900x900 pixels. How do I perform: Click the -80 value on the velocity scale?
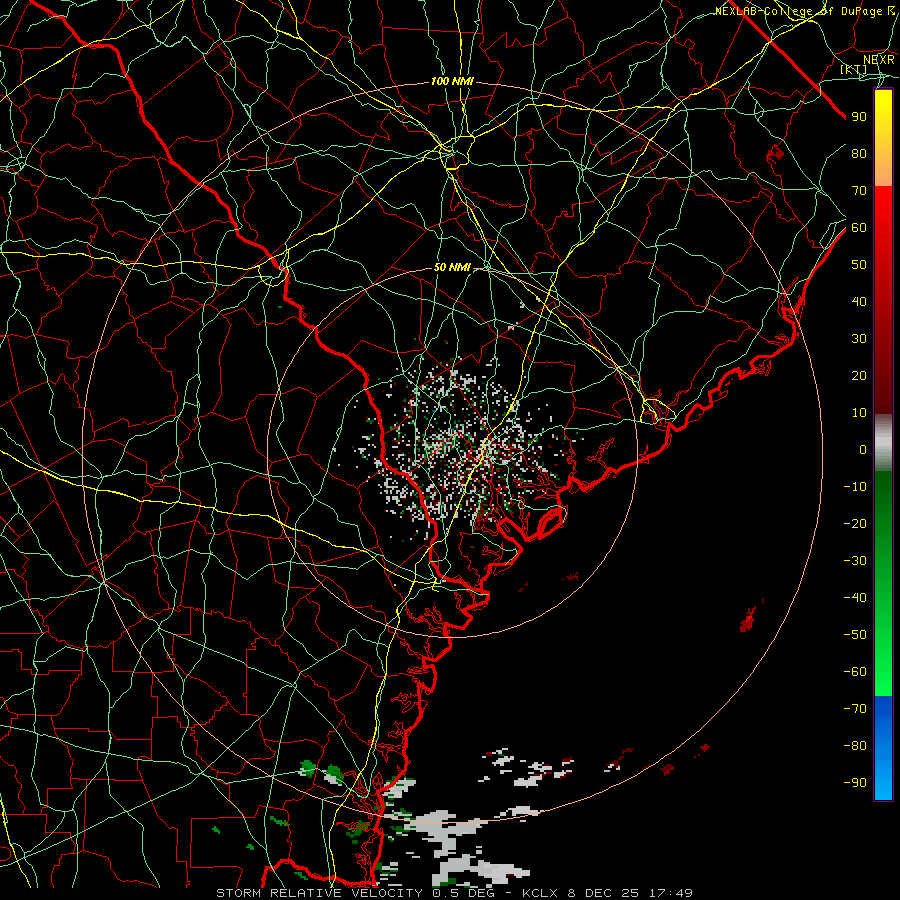(x=855, y=746)
